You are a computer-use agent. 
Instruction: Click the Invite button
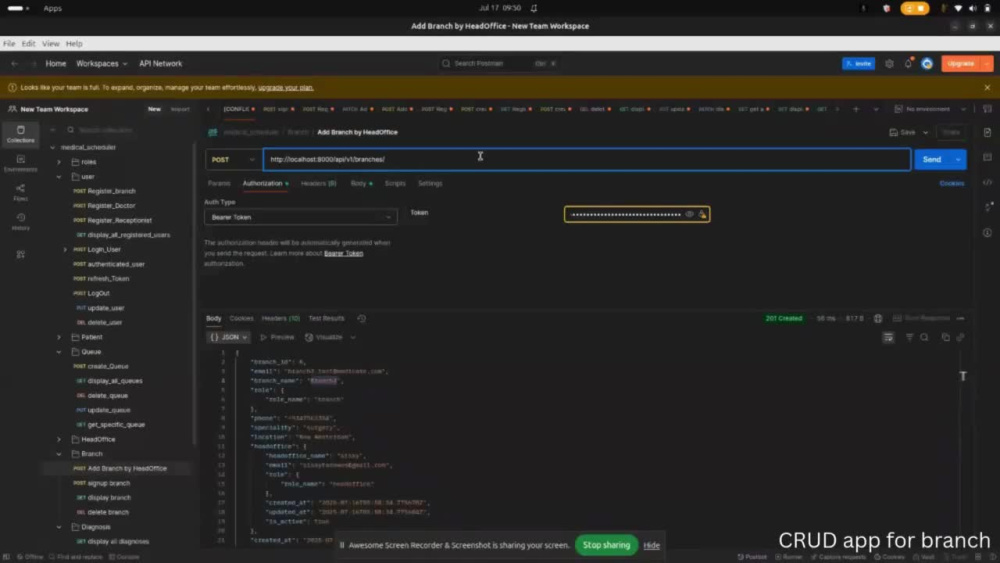tap(858, 64)
